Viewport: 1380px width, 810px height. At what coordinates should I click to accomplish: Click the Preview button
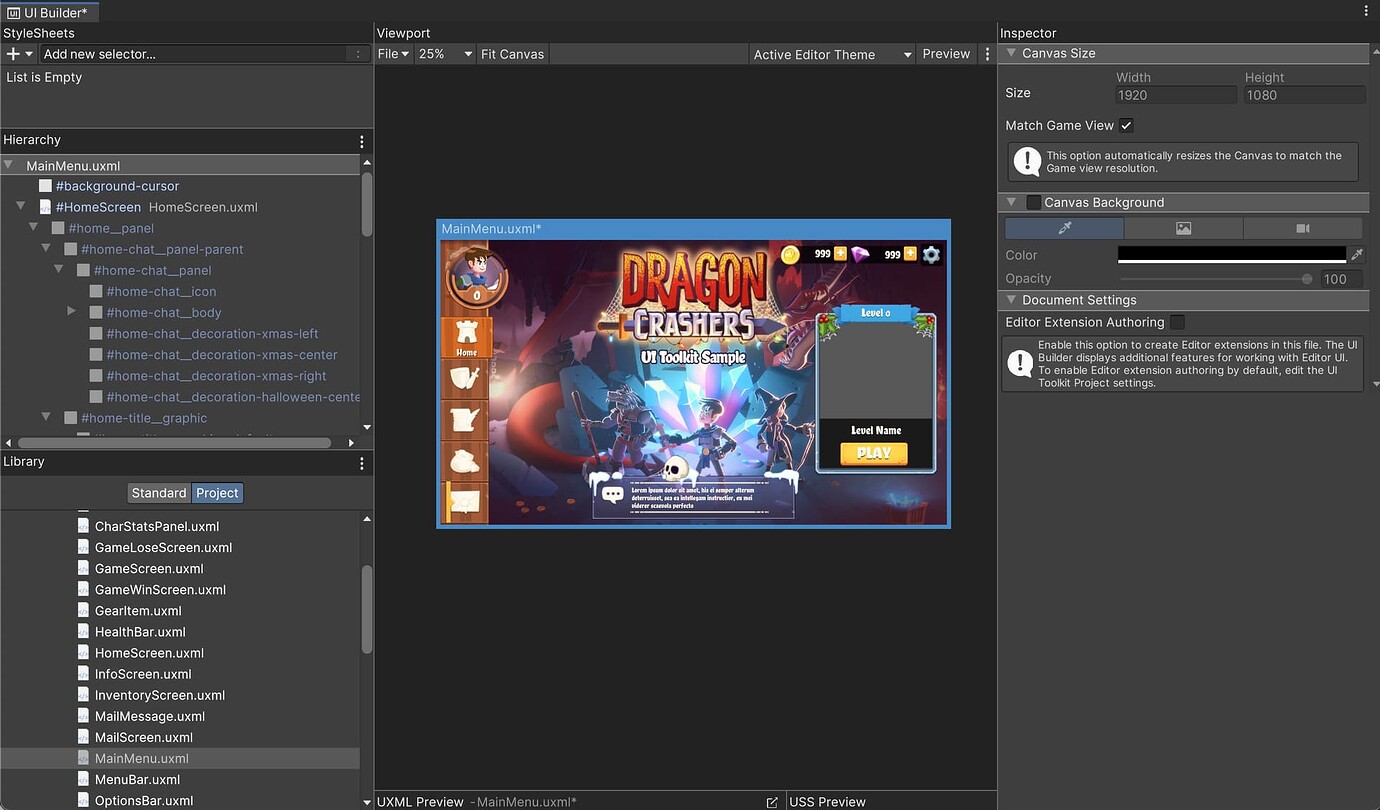pos(945,54)
